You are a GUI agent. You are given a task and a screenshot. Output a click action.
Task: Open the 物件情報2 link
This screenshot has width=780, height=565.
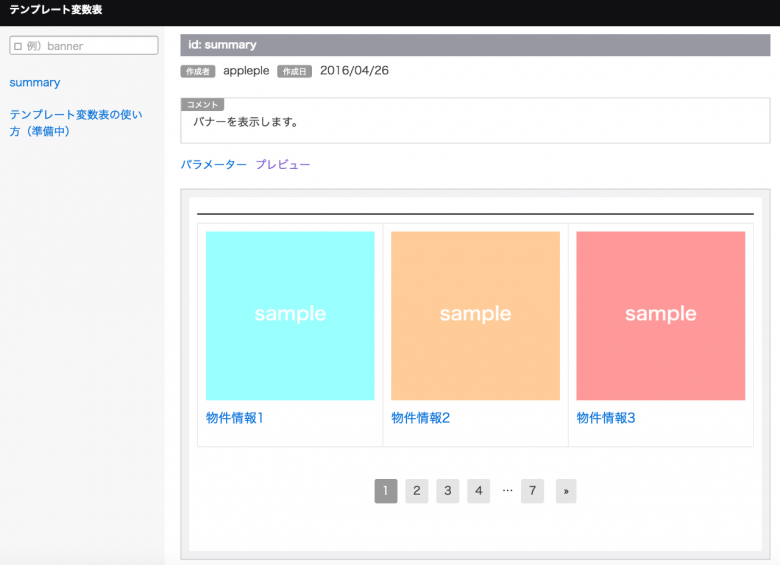tap(420, 418)
